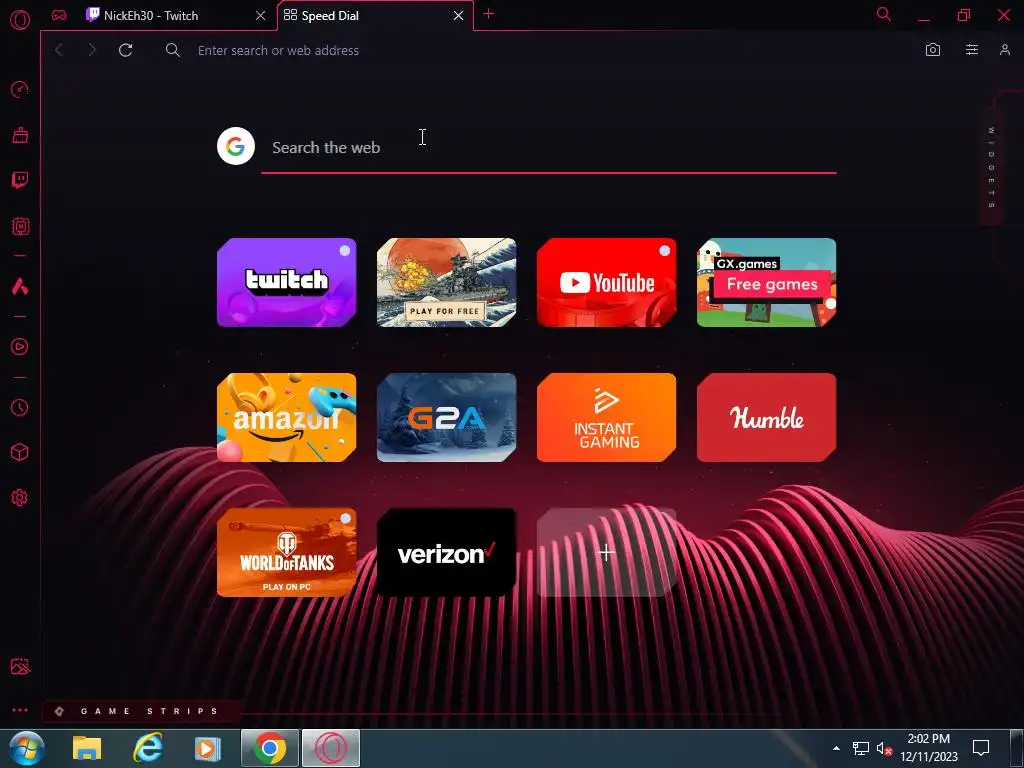Open the YouTube speed dial tile

pos(607,282)
